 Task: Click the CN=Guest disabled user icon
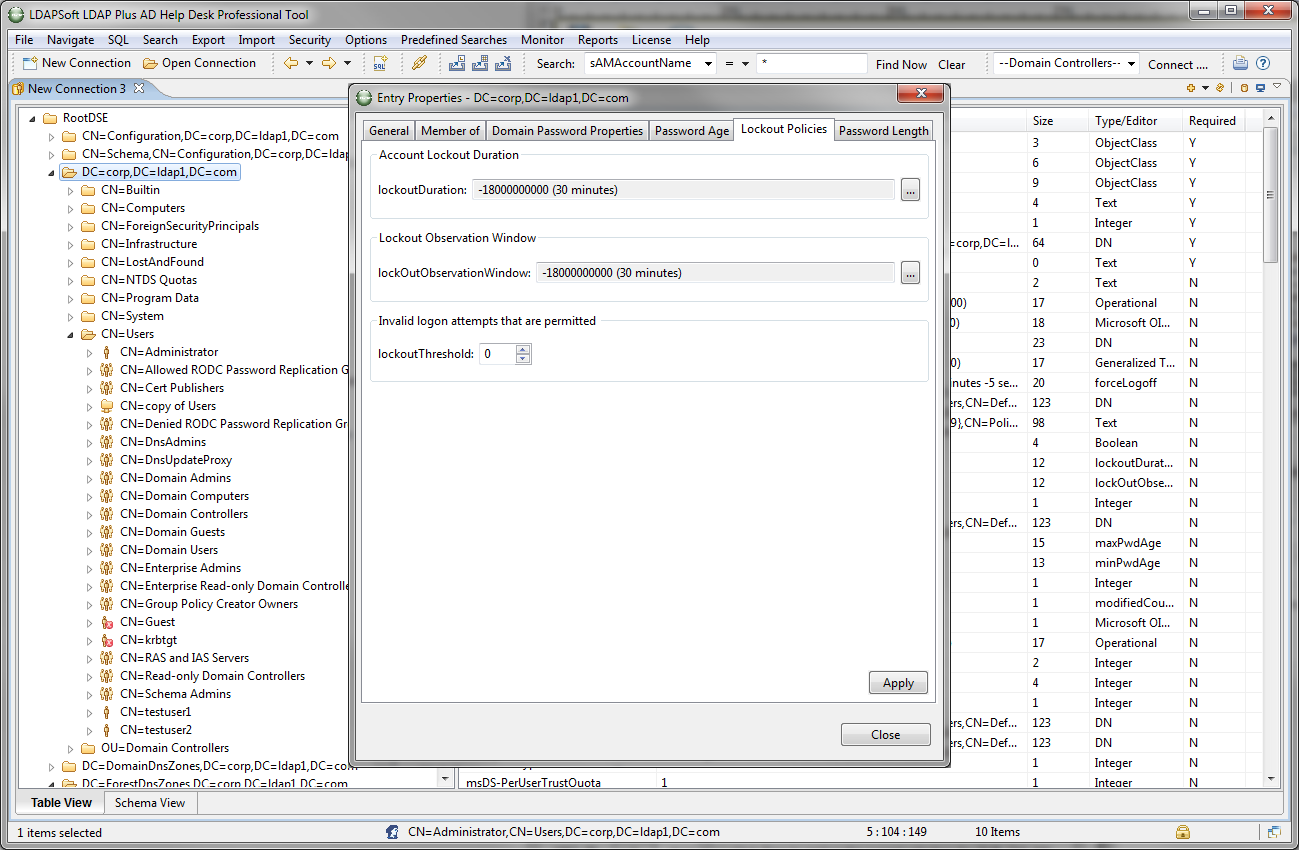click(x=106, y=622)
